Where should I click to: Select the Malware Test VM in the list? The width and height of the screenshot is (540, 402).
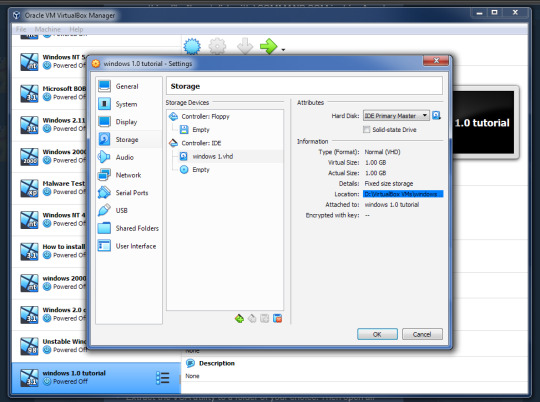(x=50, y=187)
